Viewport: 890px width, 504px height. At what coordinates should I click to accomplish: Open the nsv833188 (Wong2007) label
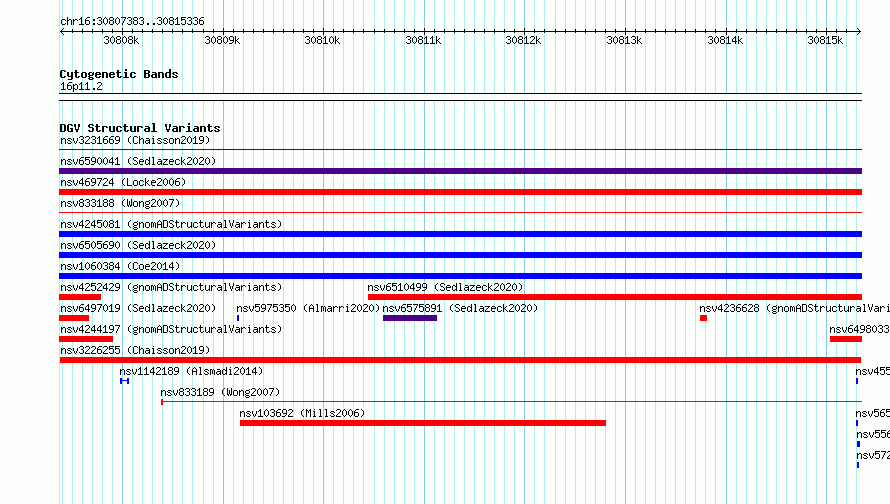click(120, 203)
